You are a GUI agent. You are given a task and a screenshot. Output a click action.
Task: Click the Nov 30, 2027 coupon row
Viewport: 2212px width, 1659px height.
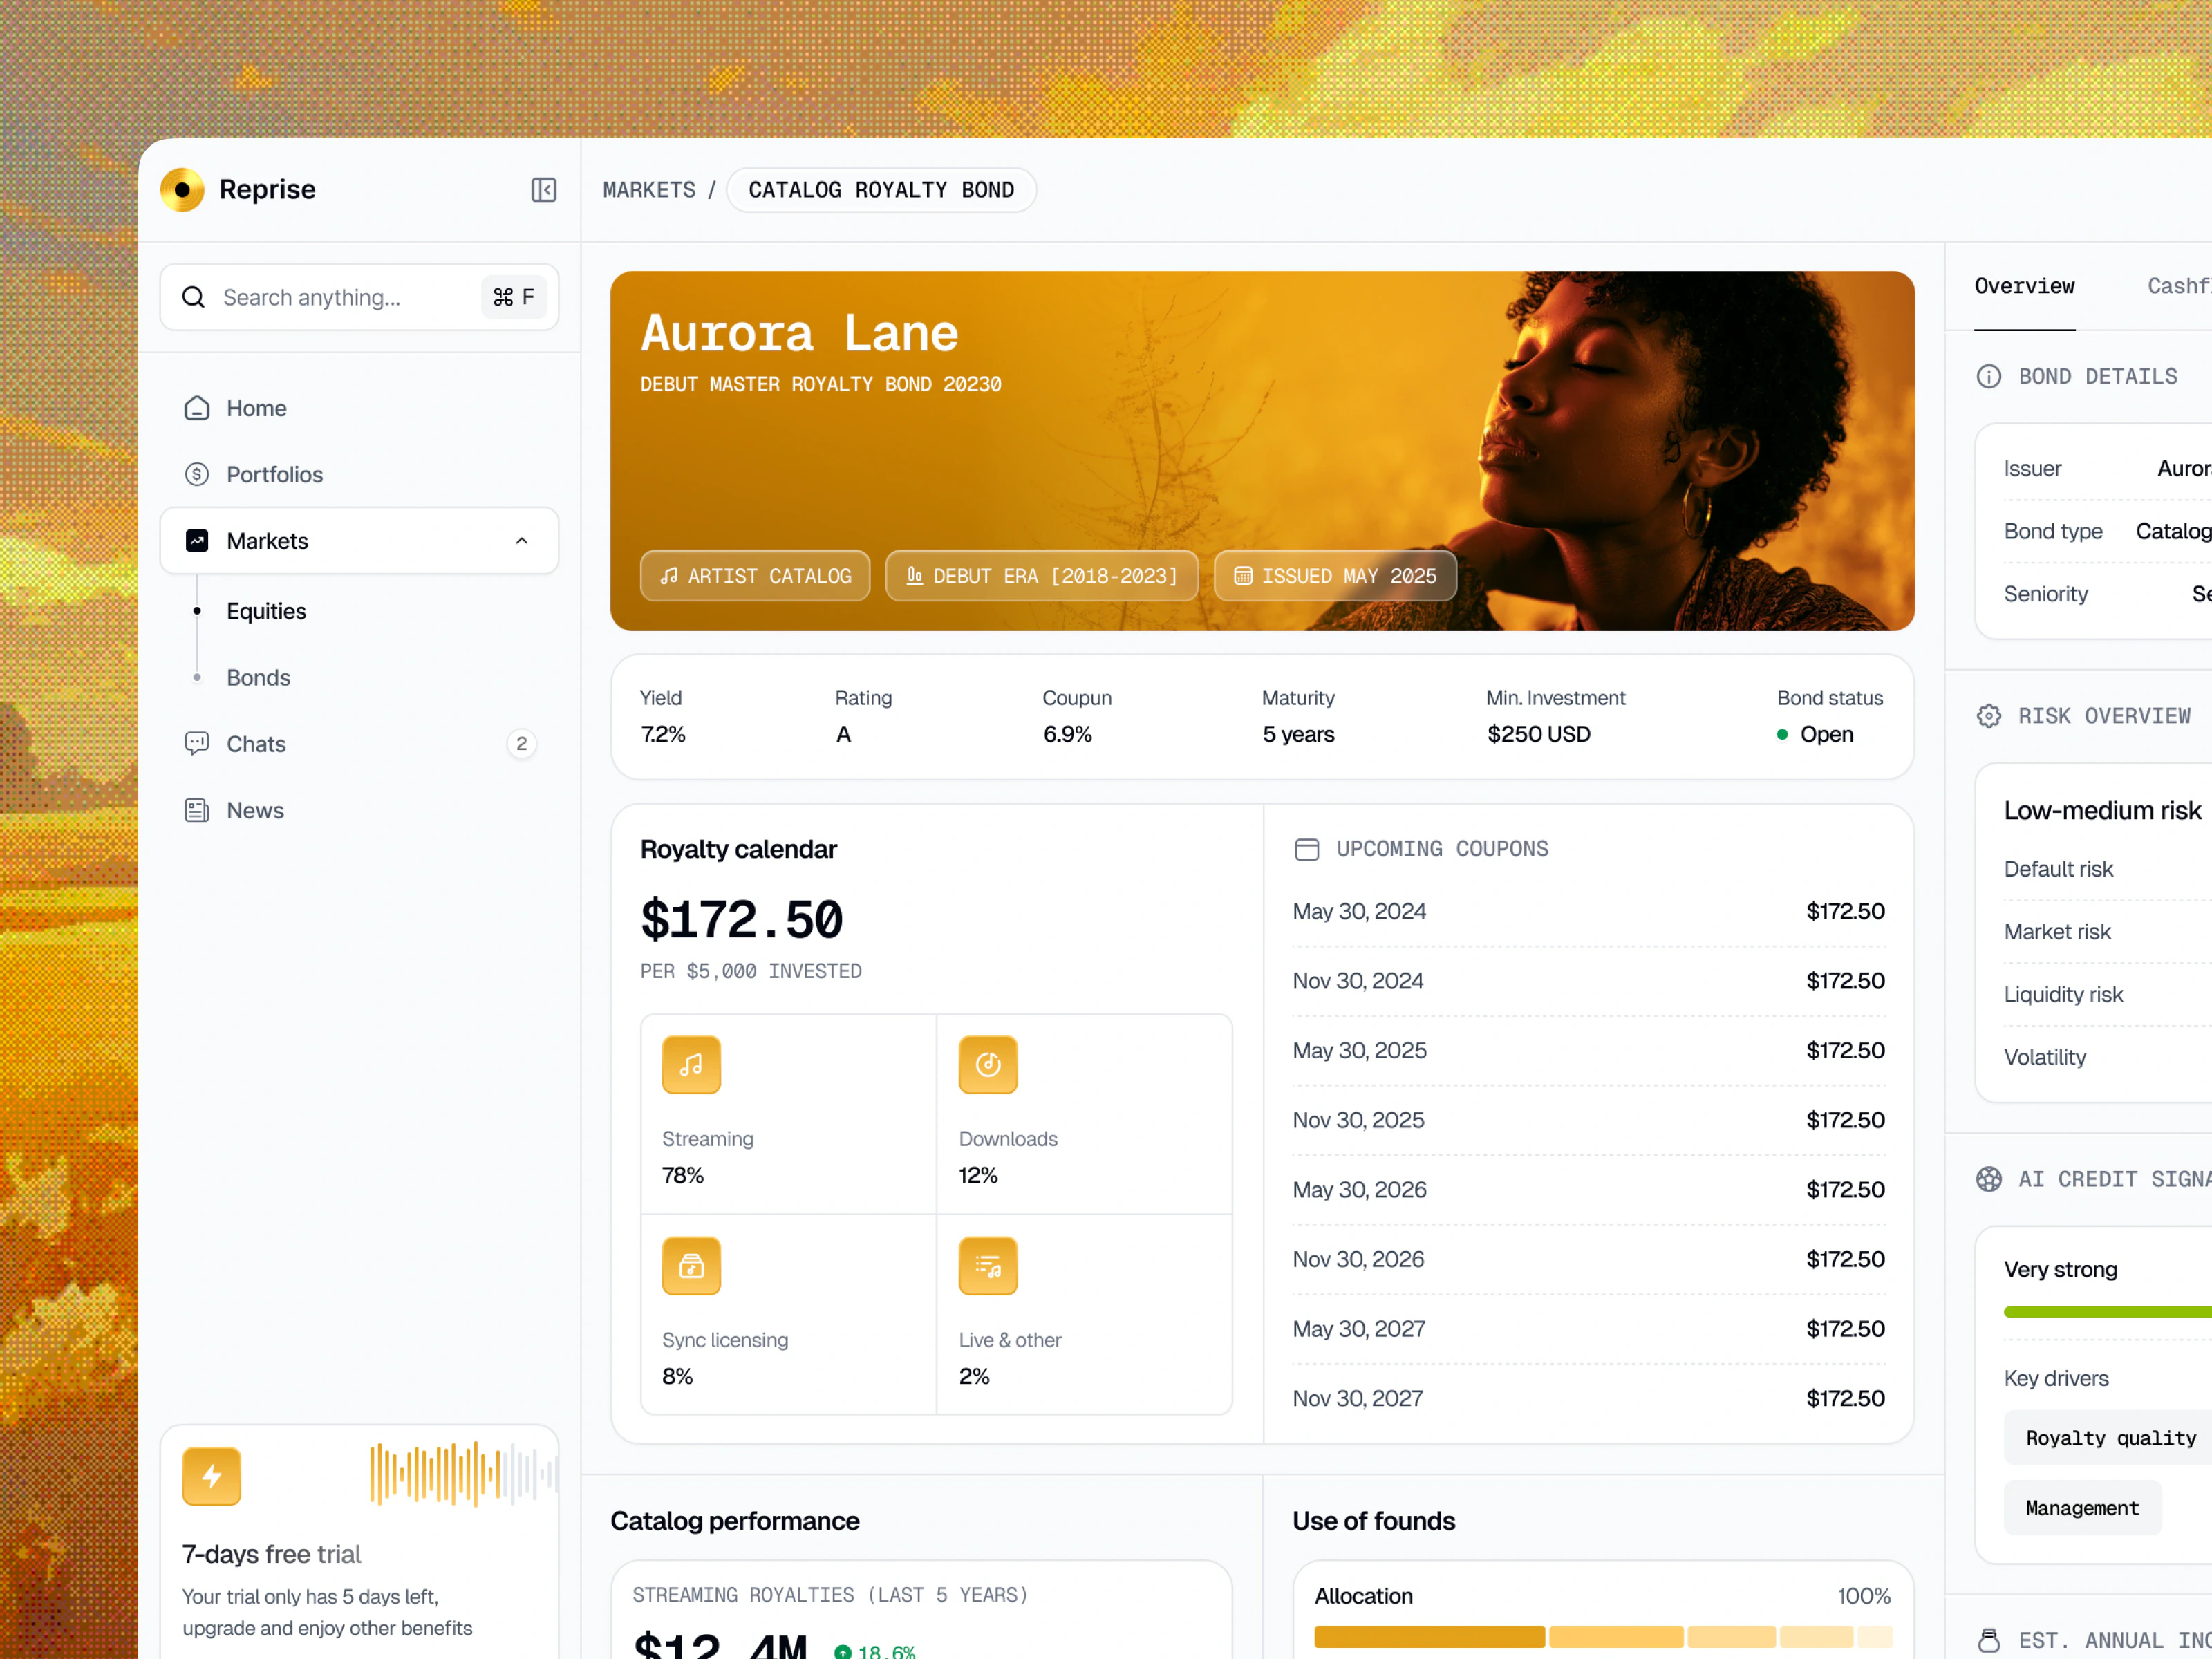point(1589,1399)
